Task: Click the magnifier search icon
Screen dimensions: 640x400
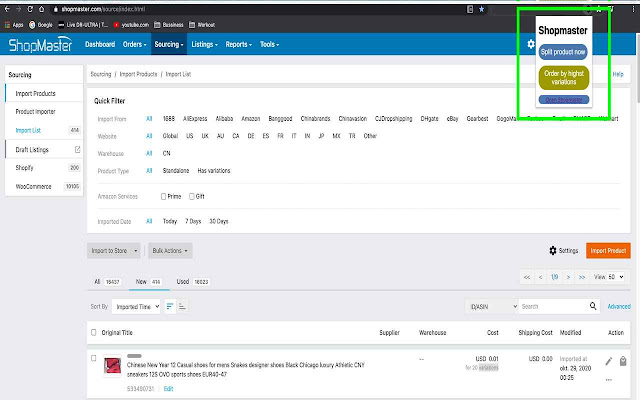Action: coord(593,306)
